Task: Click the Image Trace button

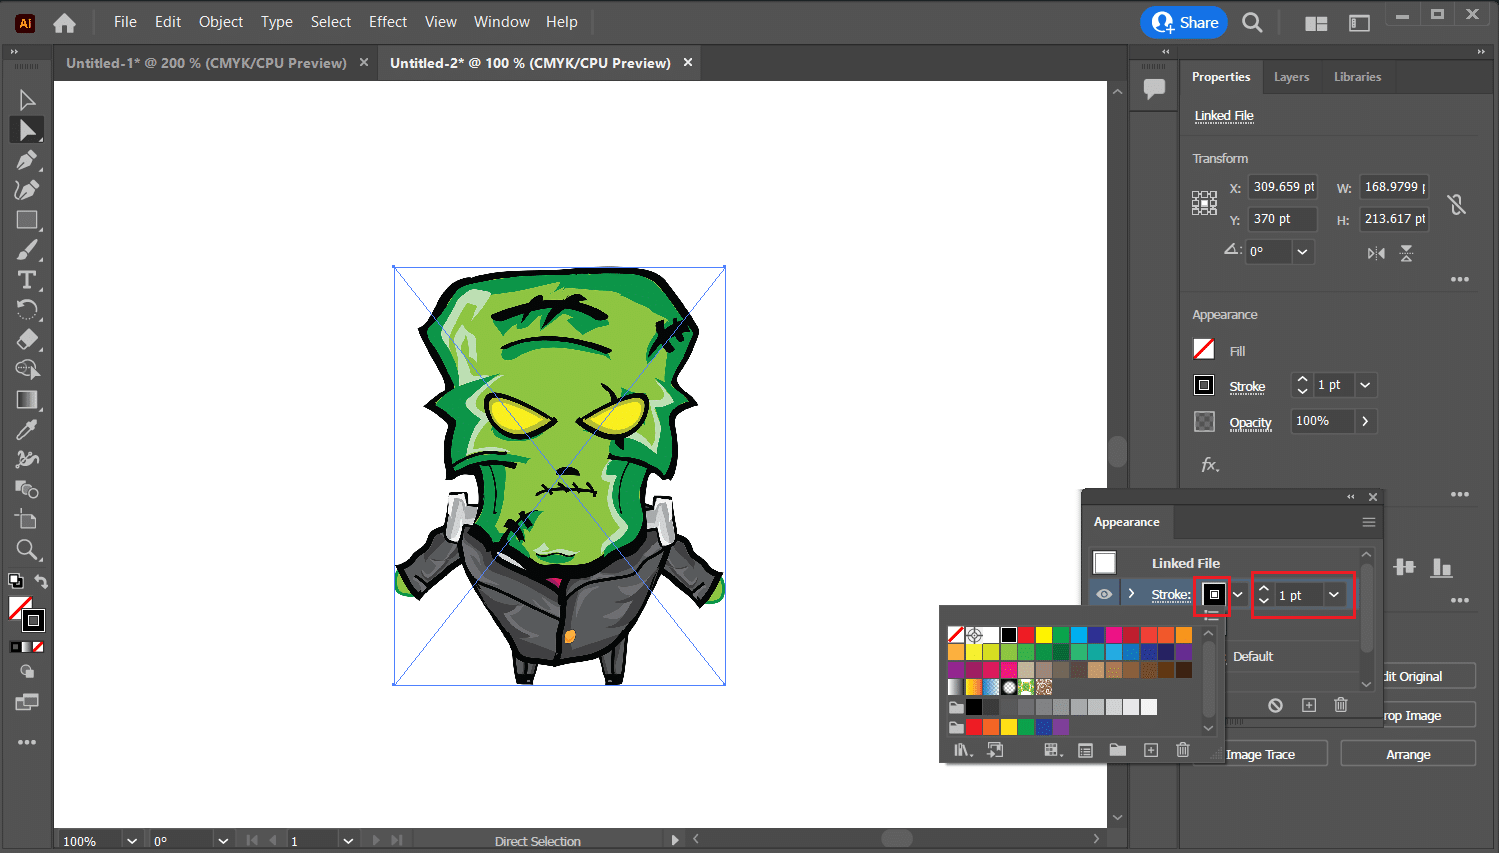Action: [1260, 754]
